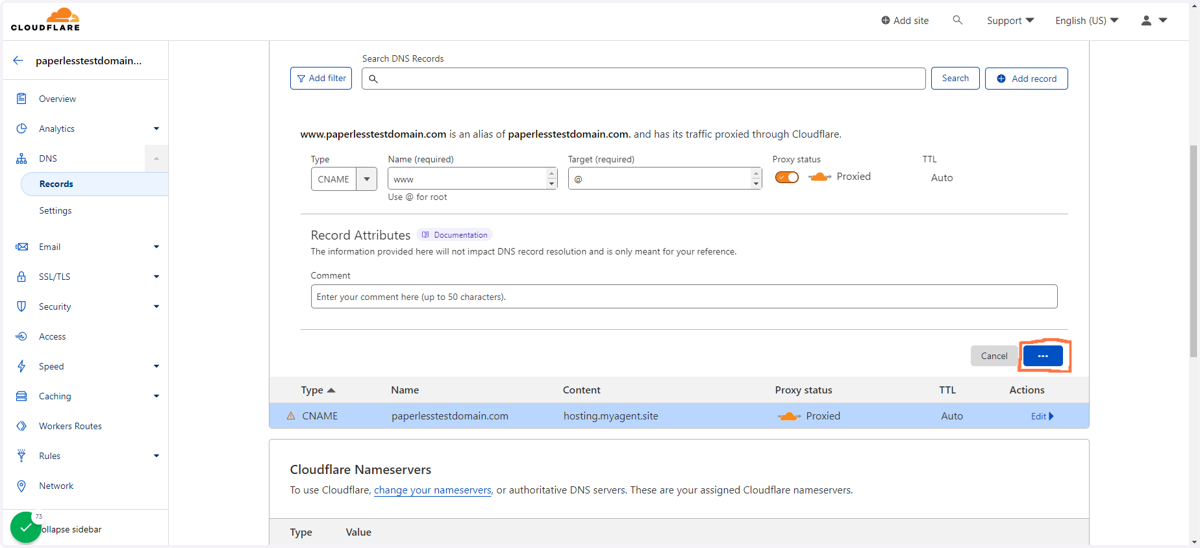This screenshot has width=1200, height=548.
Task: Collapse the DNS sidebar section
Action: coord(156,159)
